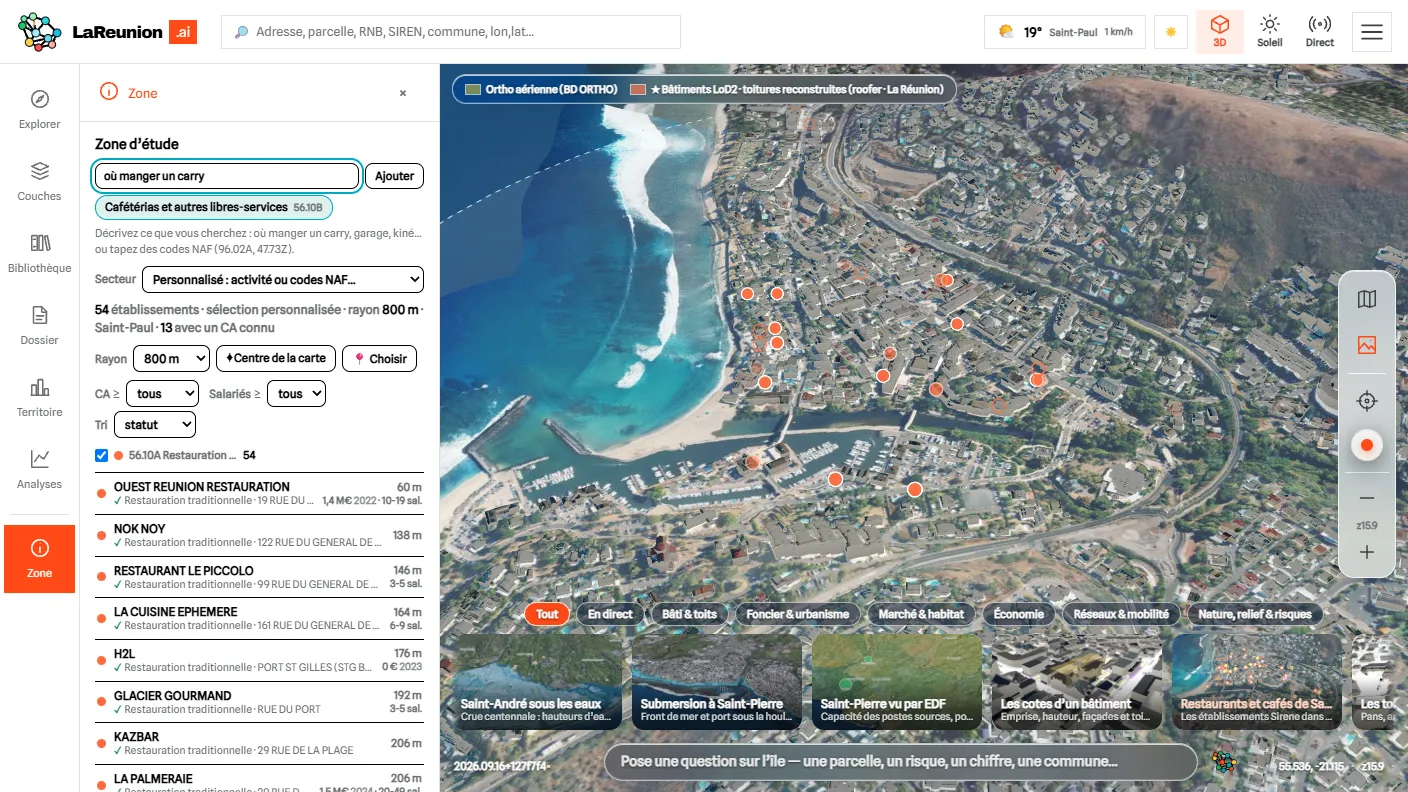Open the Explorer sidebar section
This screenshot has height=792, width=1408.
click(39, 109)
